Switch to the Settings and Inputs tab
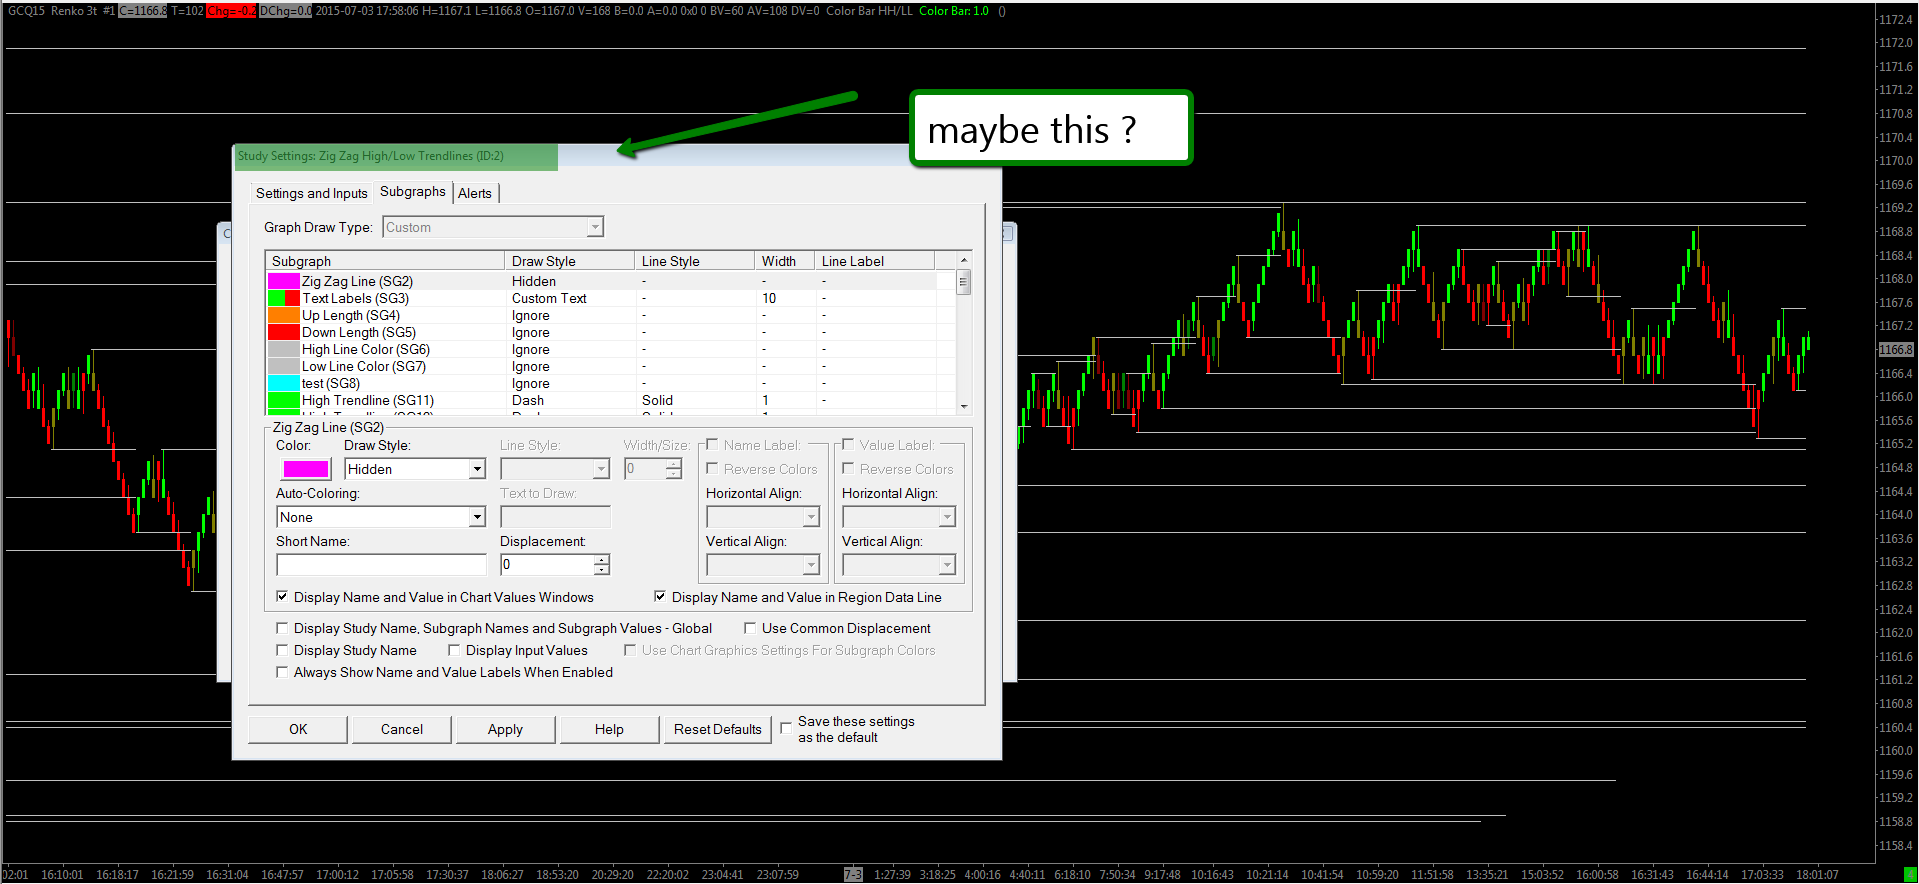Viewport: 1919px width, 884px height. point(311,193)
